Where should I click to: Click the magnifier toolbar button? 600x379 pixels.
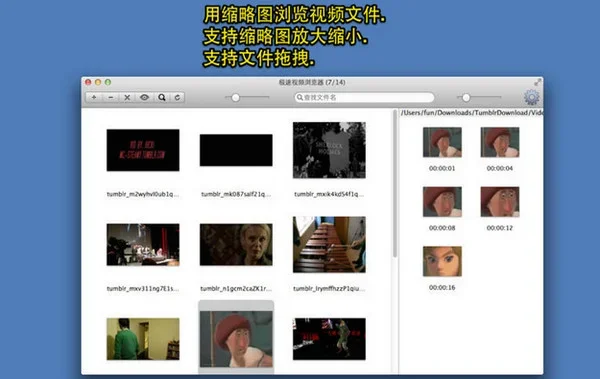[162, 97]
